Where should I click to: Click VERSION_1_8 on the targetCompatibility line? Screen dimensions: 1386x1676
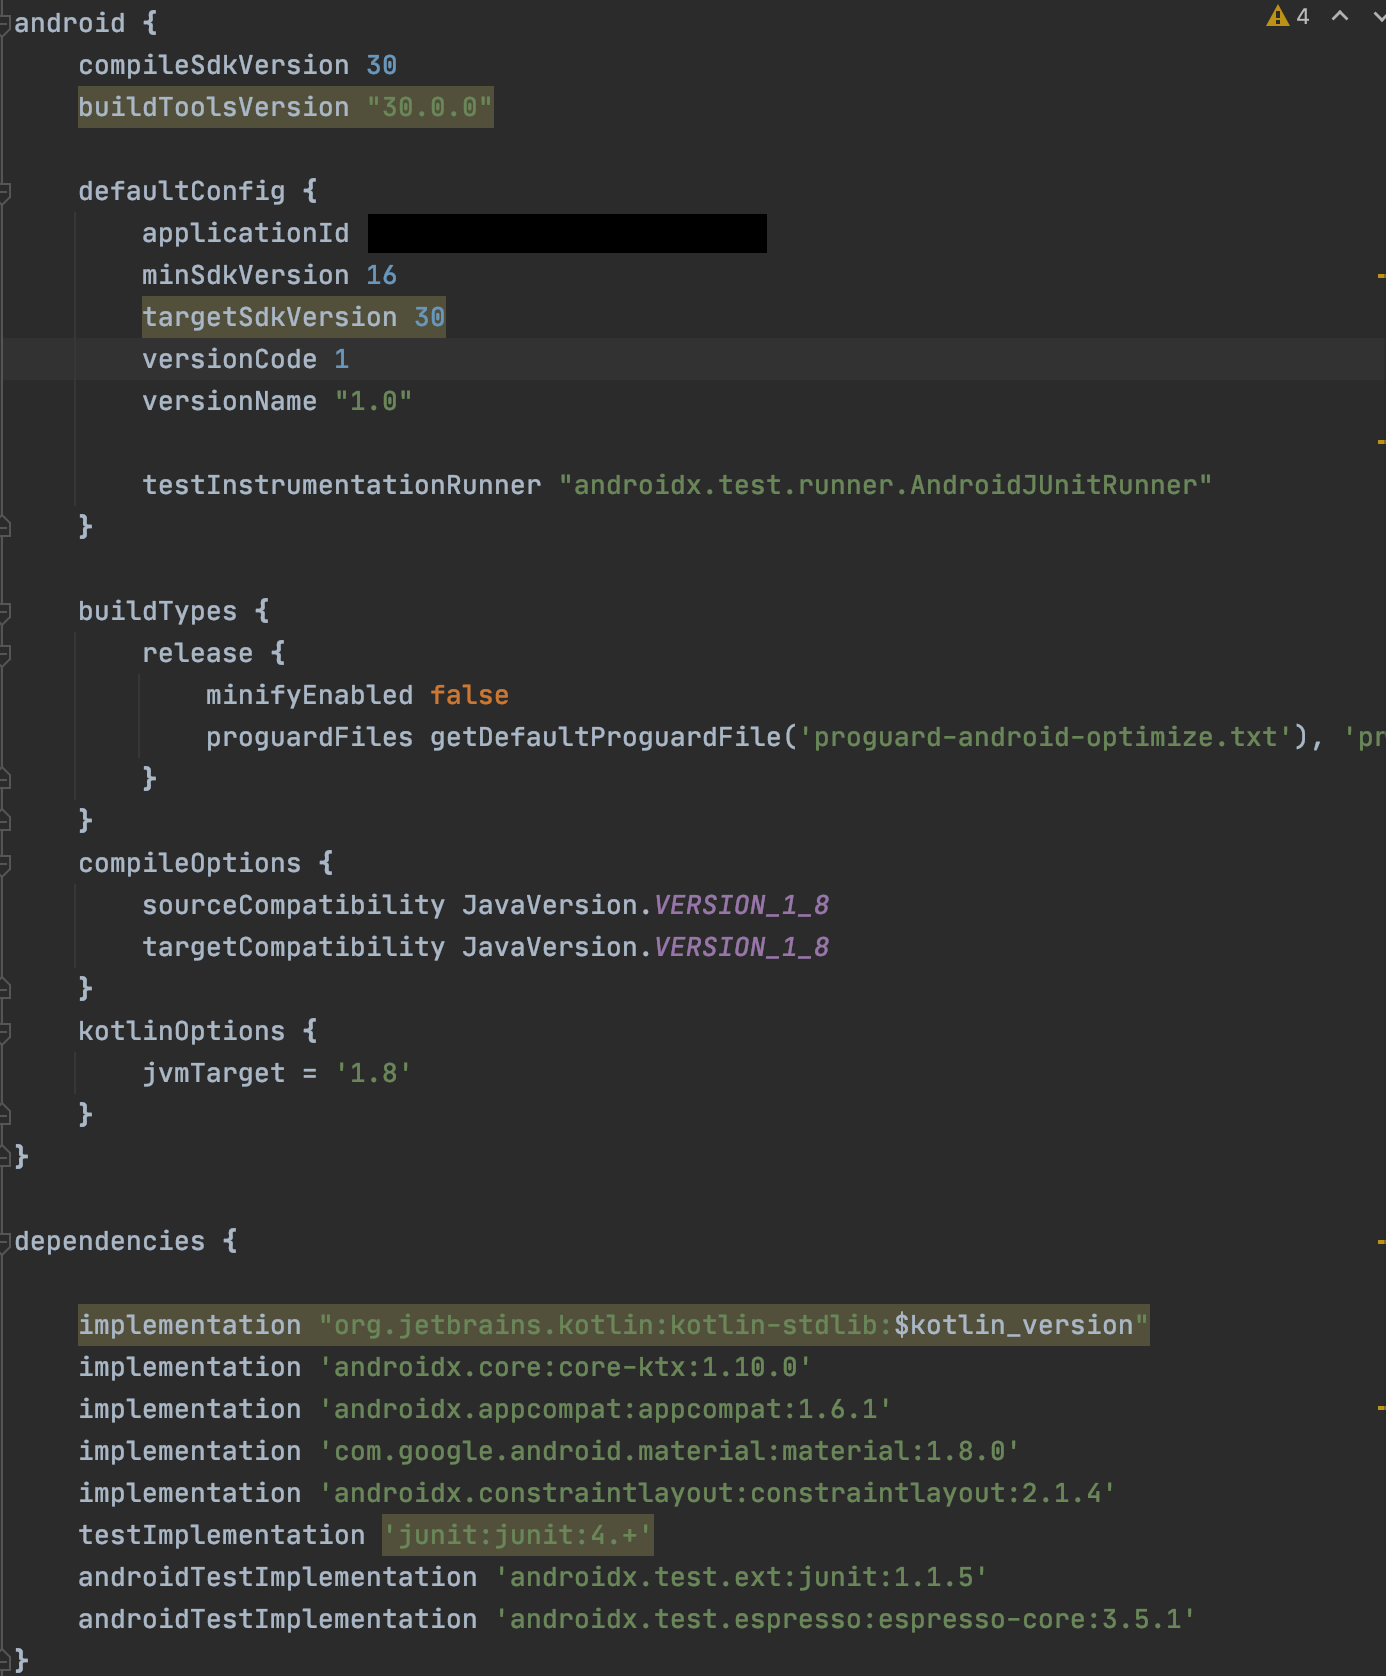pos(742,947)
